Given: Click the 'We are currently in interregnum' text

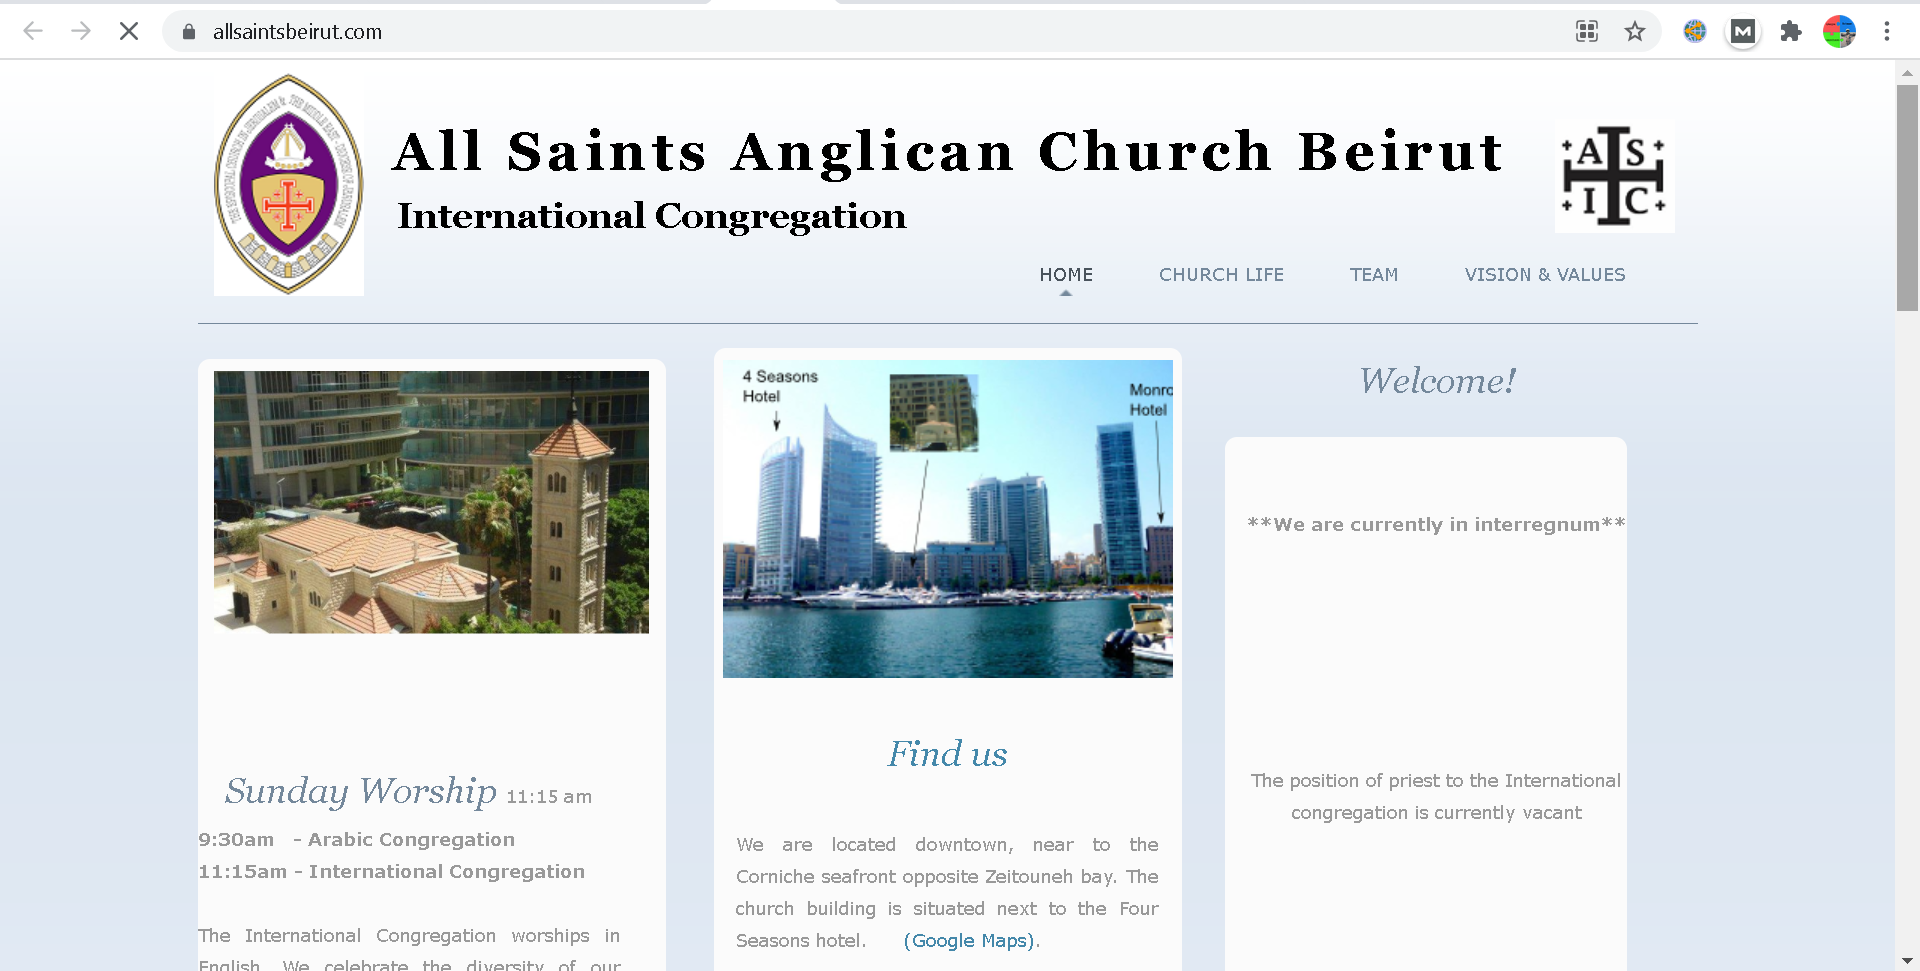Looking at the screenshot, I should pos(1436,525).
